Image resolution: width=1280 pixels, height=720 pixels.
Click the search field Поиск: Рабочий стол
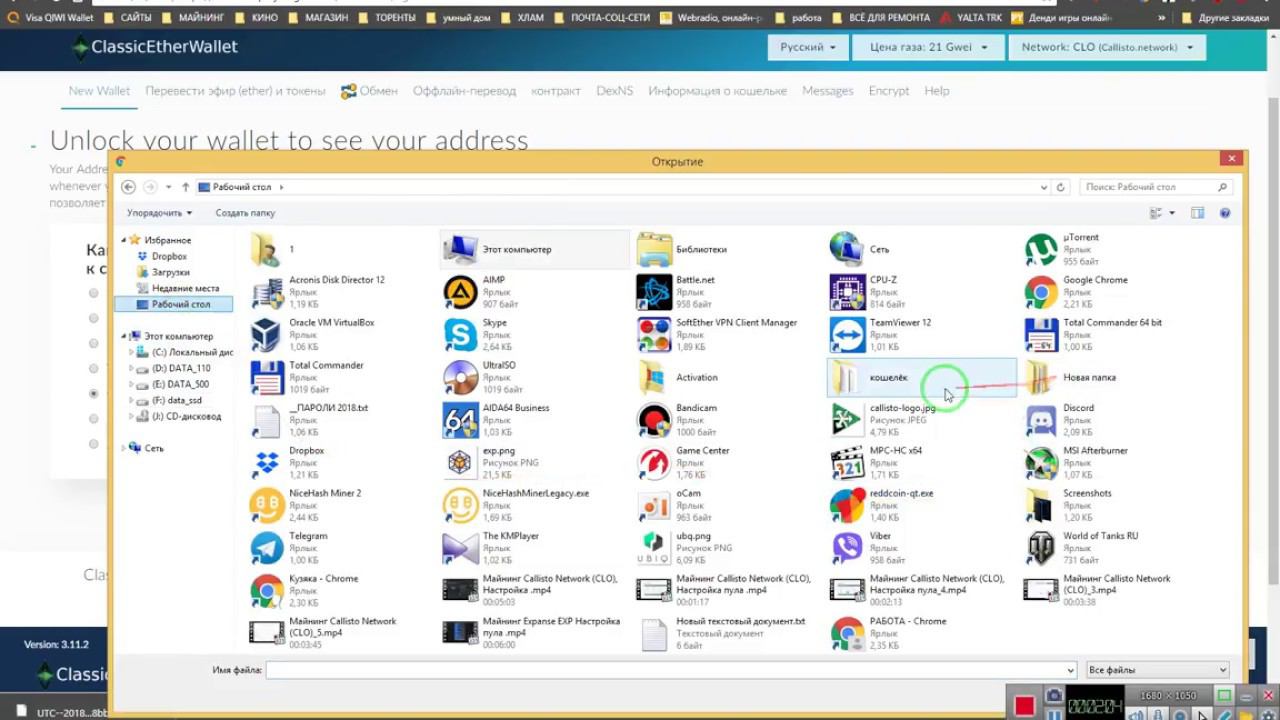(1155, 187)
